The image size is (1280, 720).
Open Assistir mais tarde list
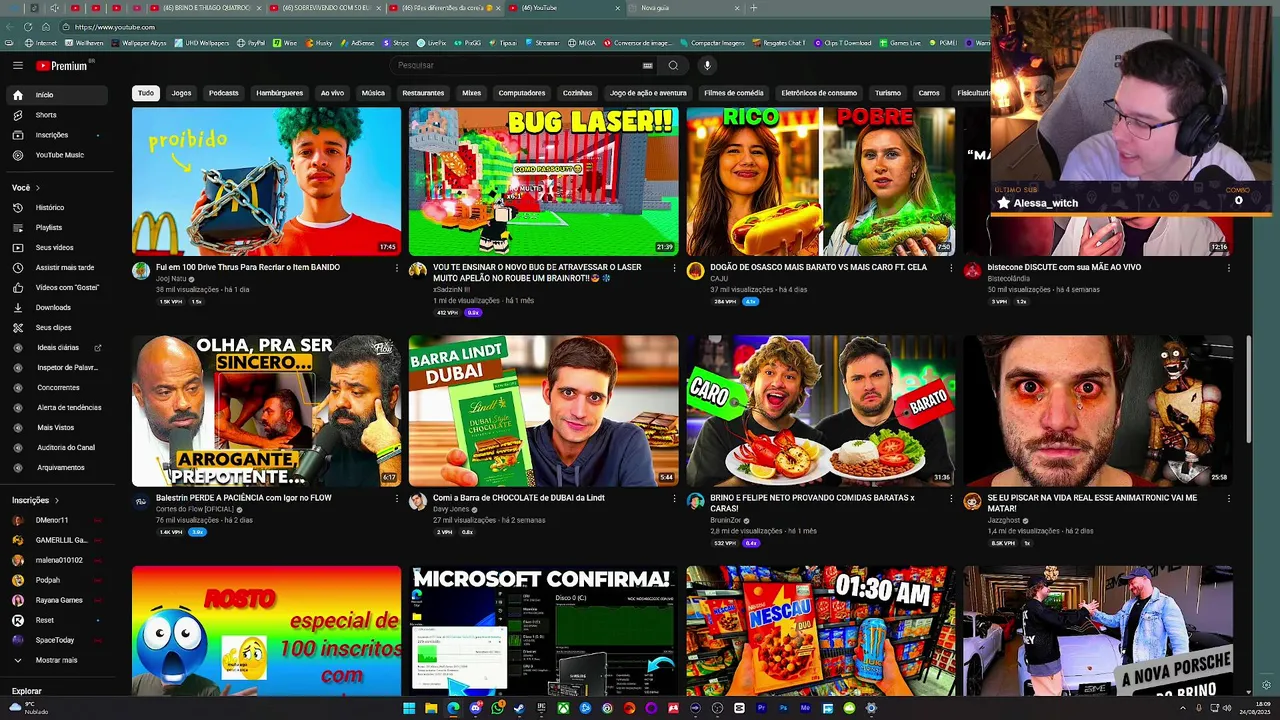56,267
